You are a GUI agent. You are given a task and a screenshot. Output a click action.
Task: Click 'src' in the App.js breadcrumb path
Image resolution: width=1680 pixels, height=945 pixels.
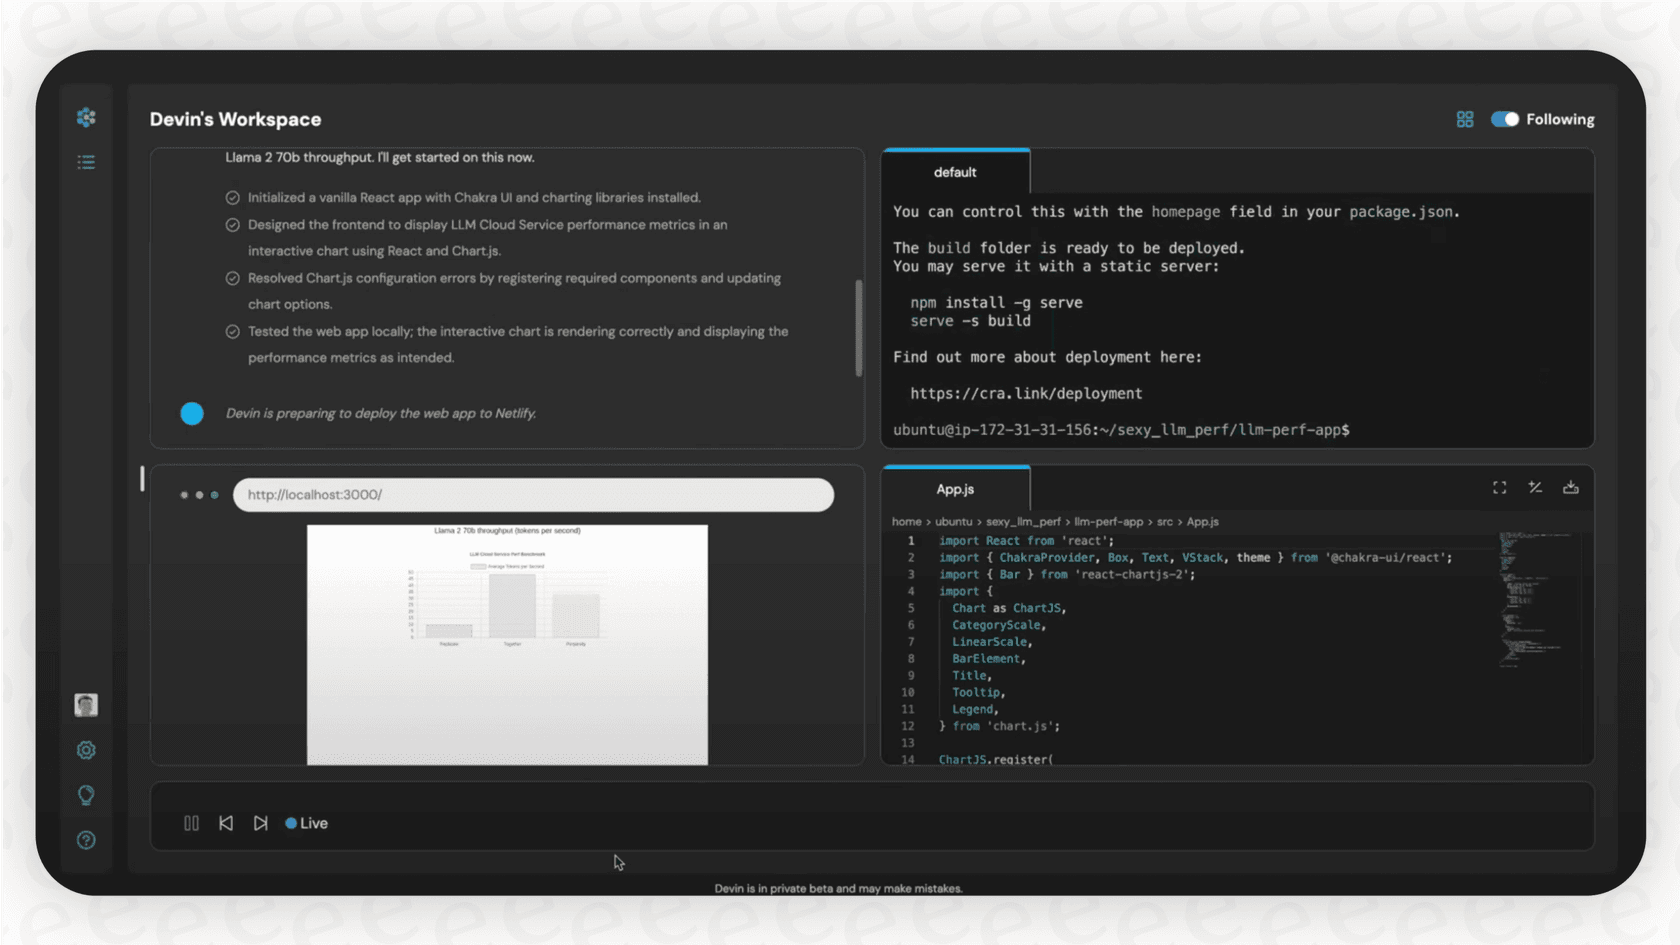click(1164, 521)
